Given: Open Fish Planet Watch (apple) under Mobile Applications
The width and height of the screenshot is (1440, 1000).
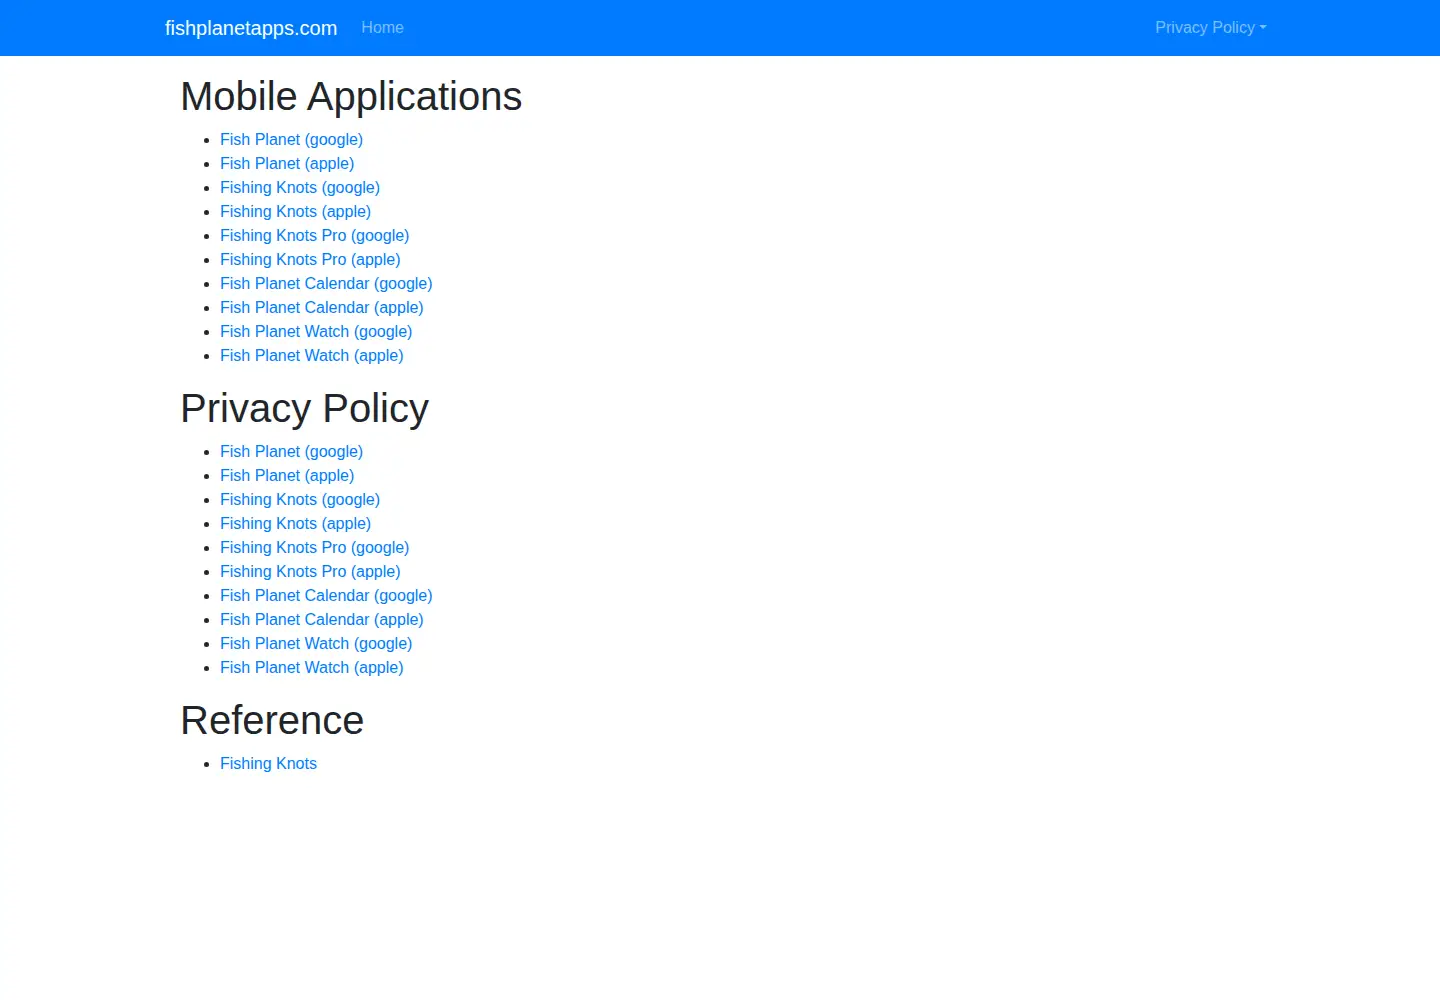Looking at the screenshot, I should (312, 355).
